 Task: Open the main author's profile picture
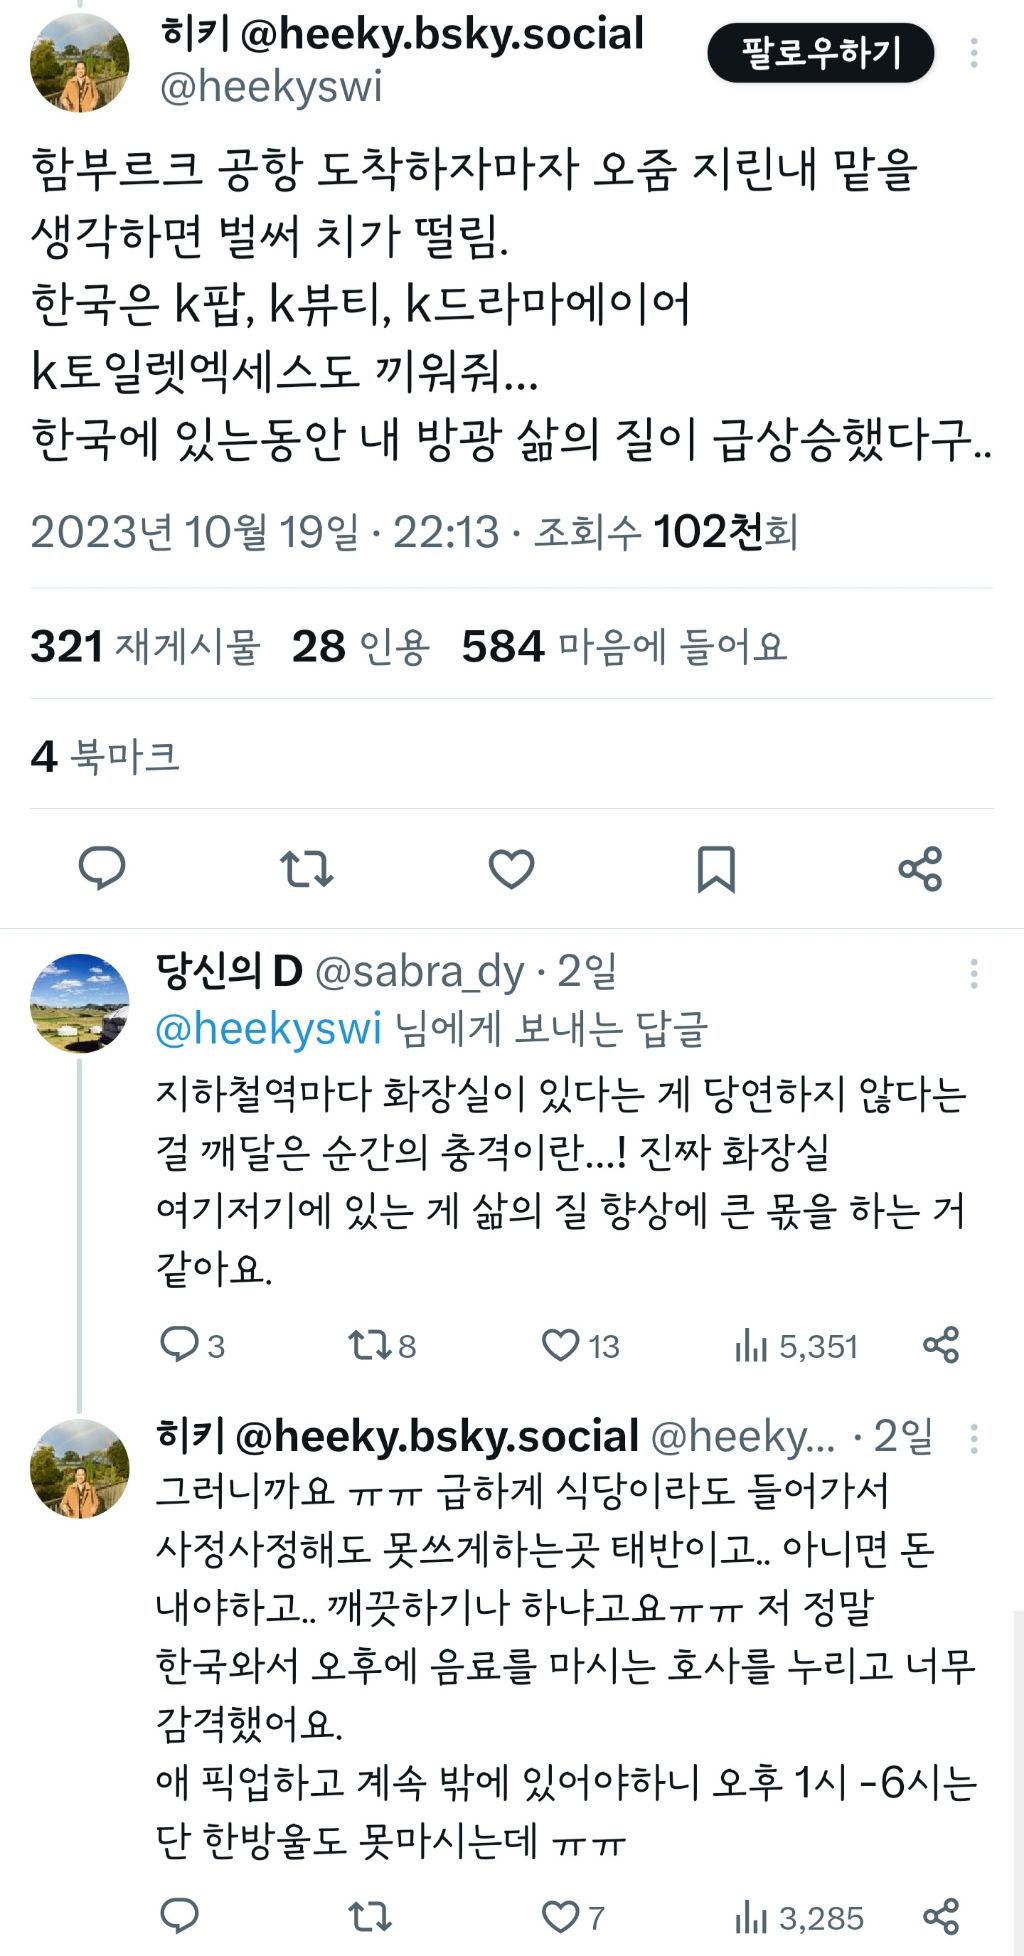(80, 62)
